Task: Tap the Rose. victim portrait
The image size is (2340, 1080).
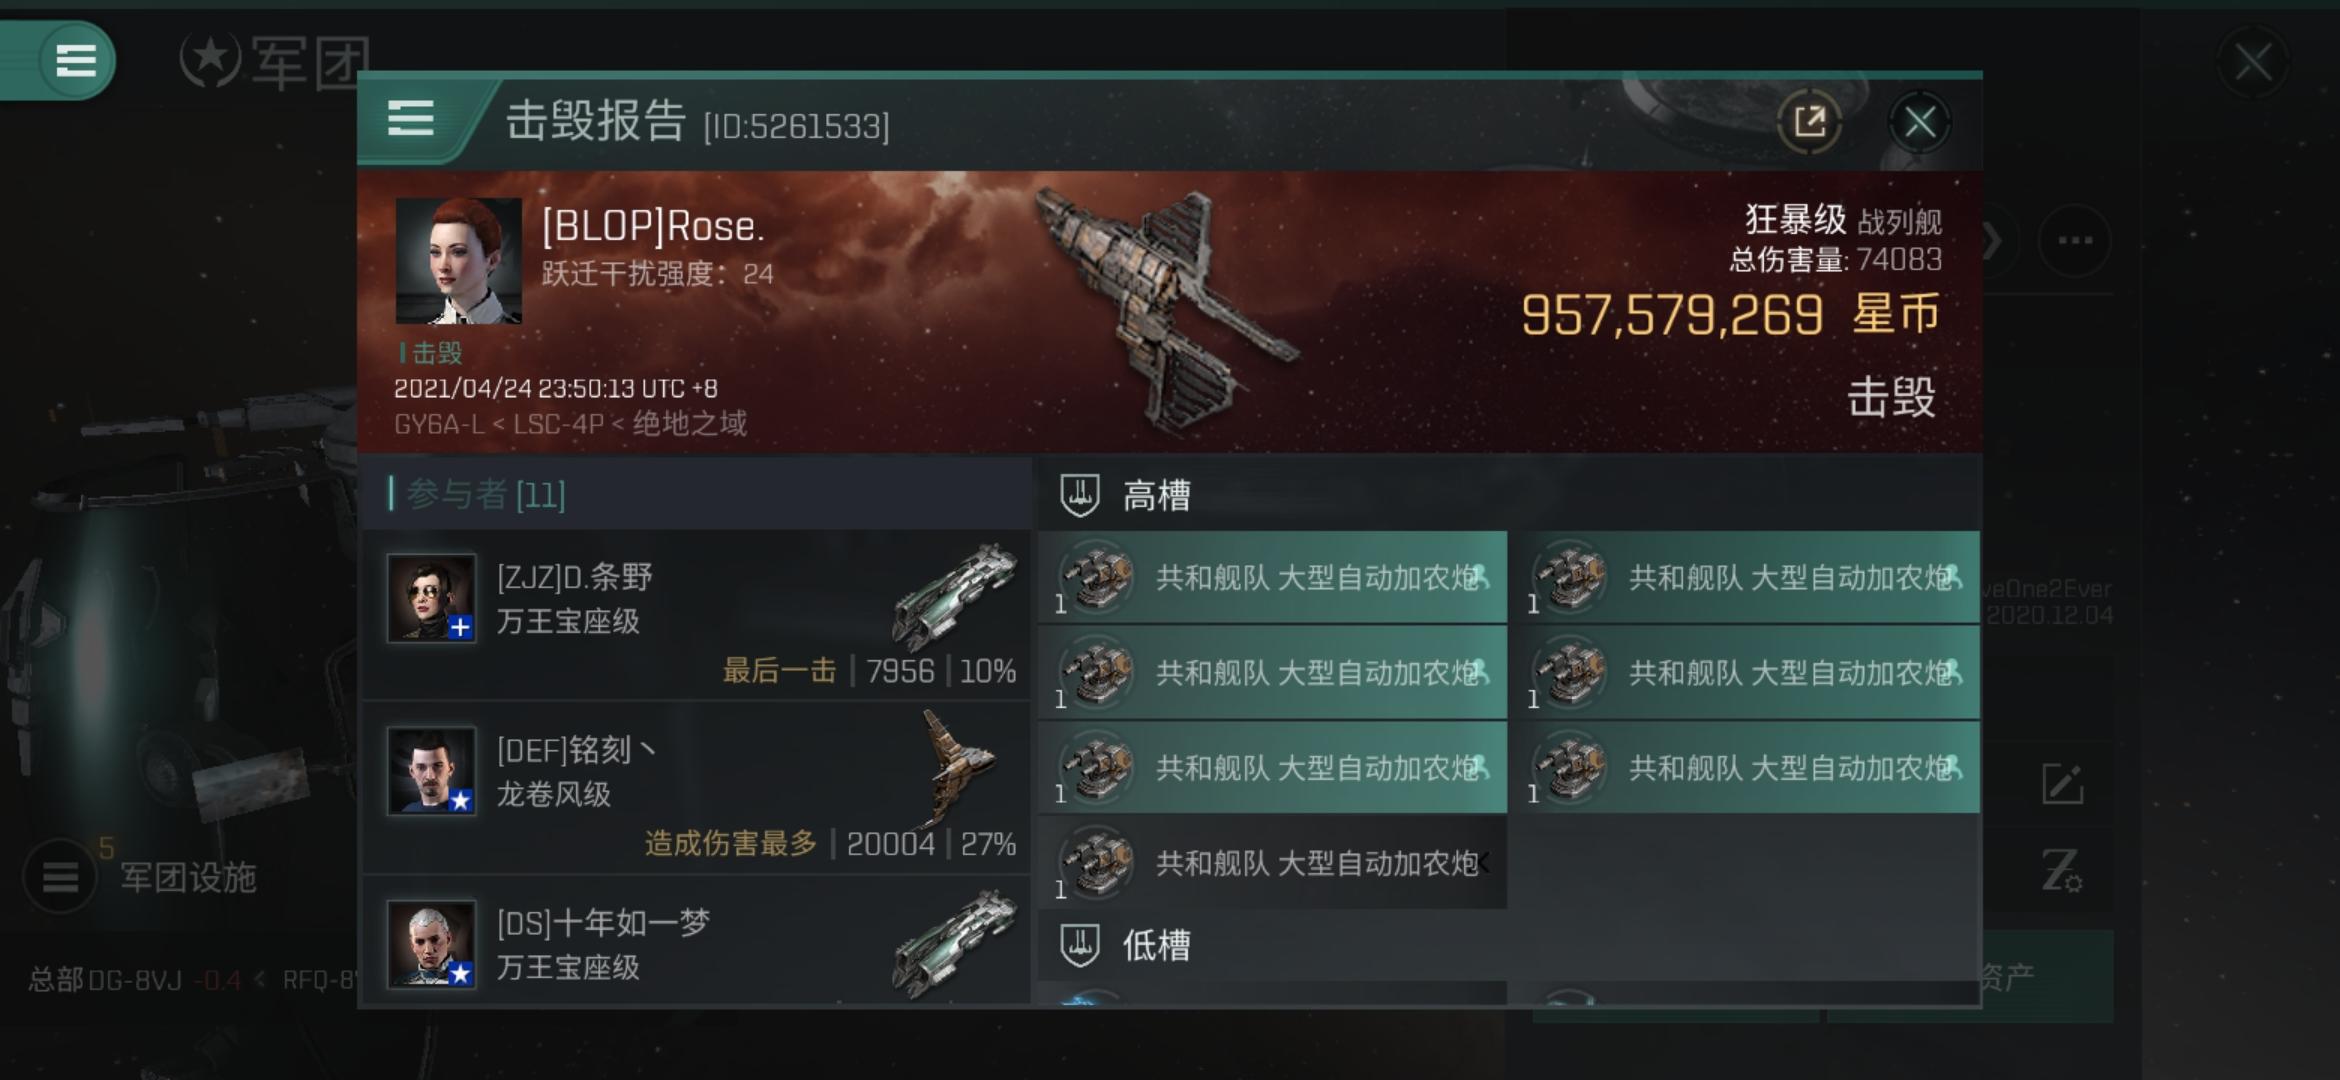Action: point(458,260)
